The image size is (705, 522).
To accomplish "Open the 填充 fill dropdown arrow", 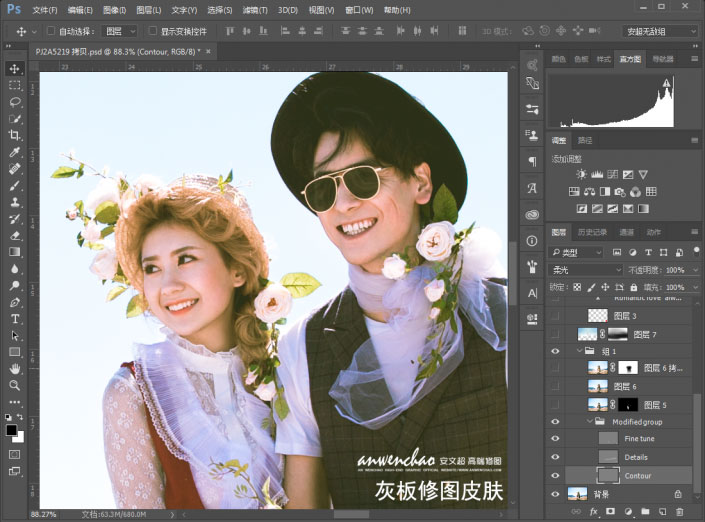I will pyautogui.click(x=696, y=287).
